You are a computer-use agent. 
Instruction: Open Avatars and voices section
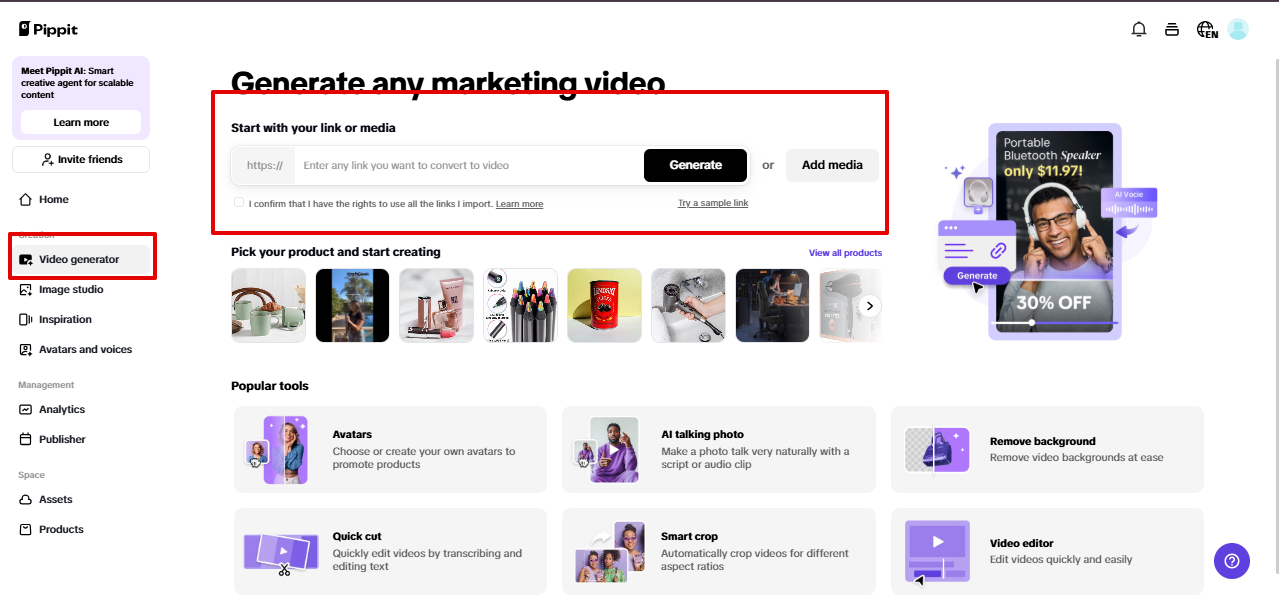point(86,349)
